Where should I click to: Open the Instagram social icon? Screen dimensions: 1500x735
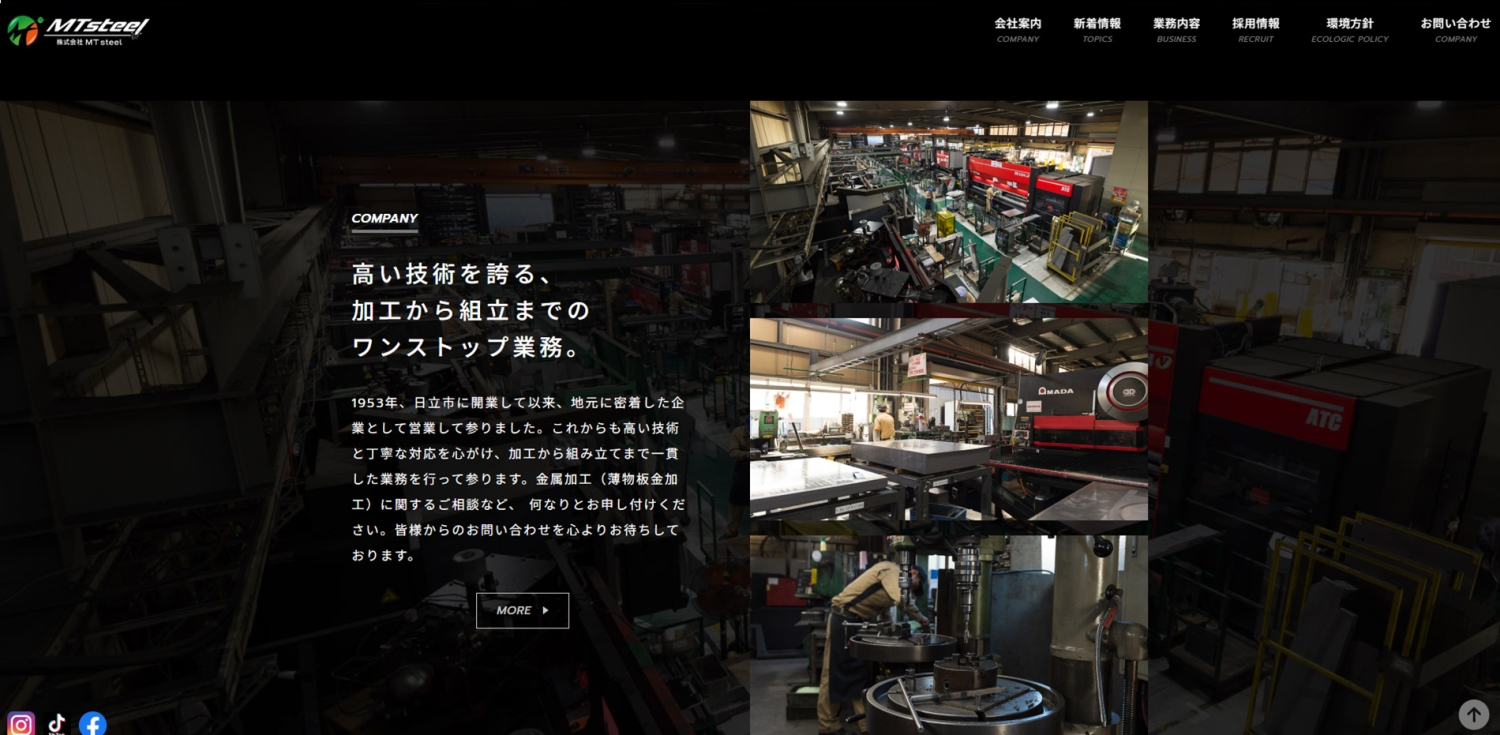click(21, 723)
